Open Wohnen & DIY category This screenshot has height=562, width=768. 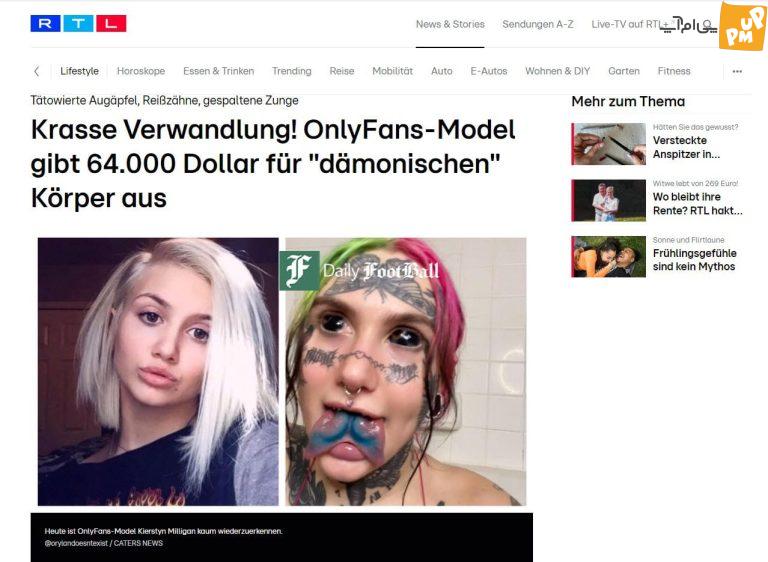pos(557,71)
